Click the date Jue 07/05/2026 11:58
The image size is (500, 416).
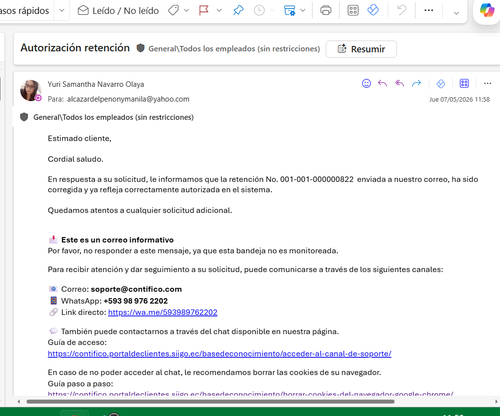(459, 99)
